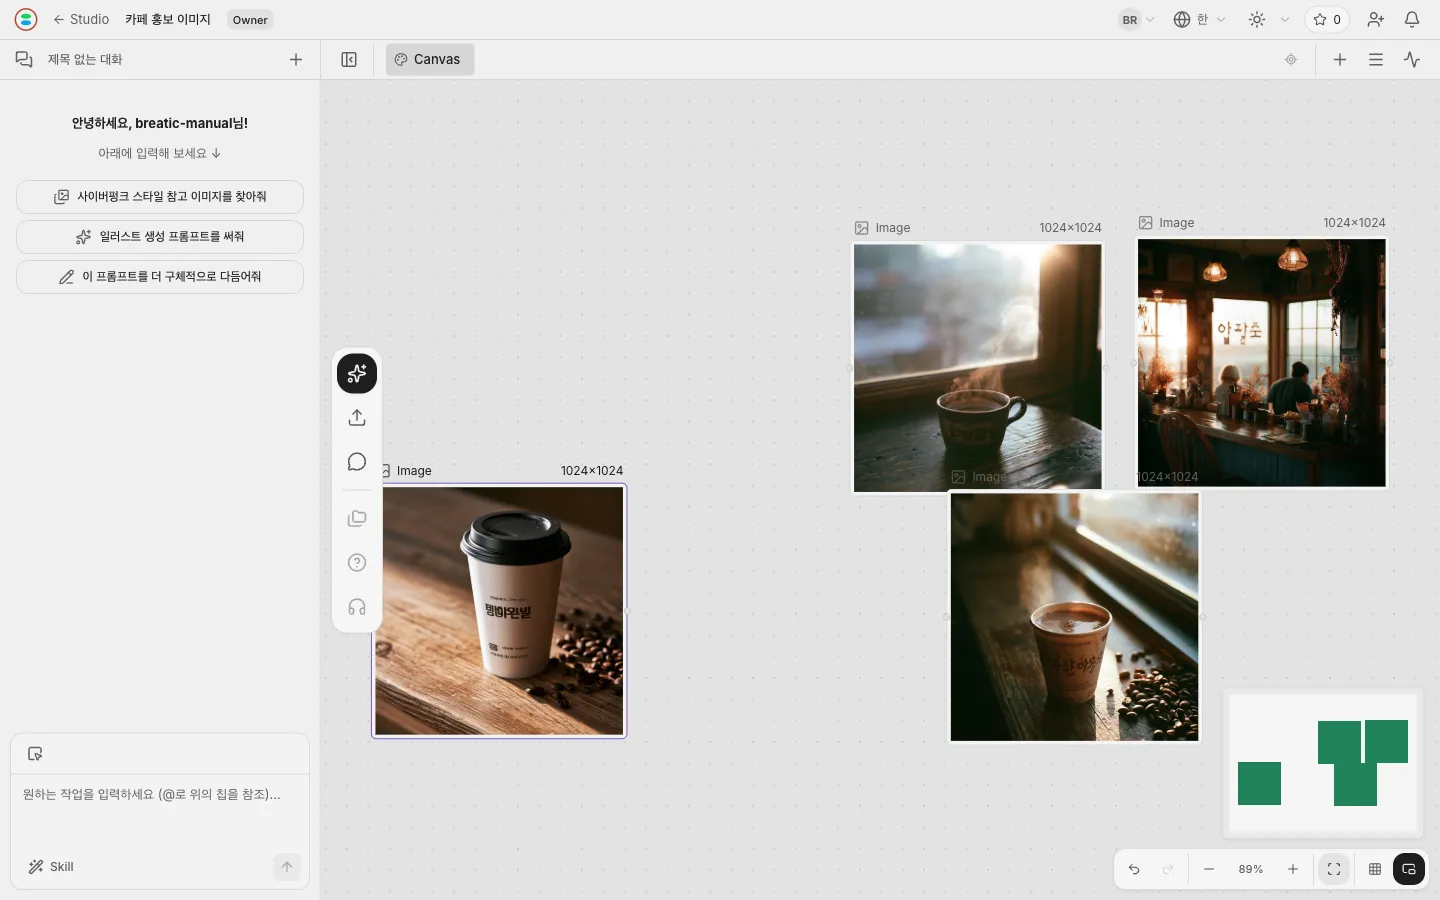Go back to Studio
The image size is (1440, 900).
pos(81,19)
